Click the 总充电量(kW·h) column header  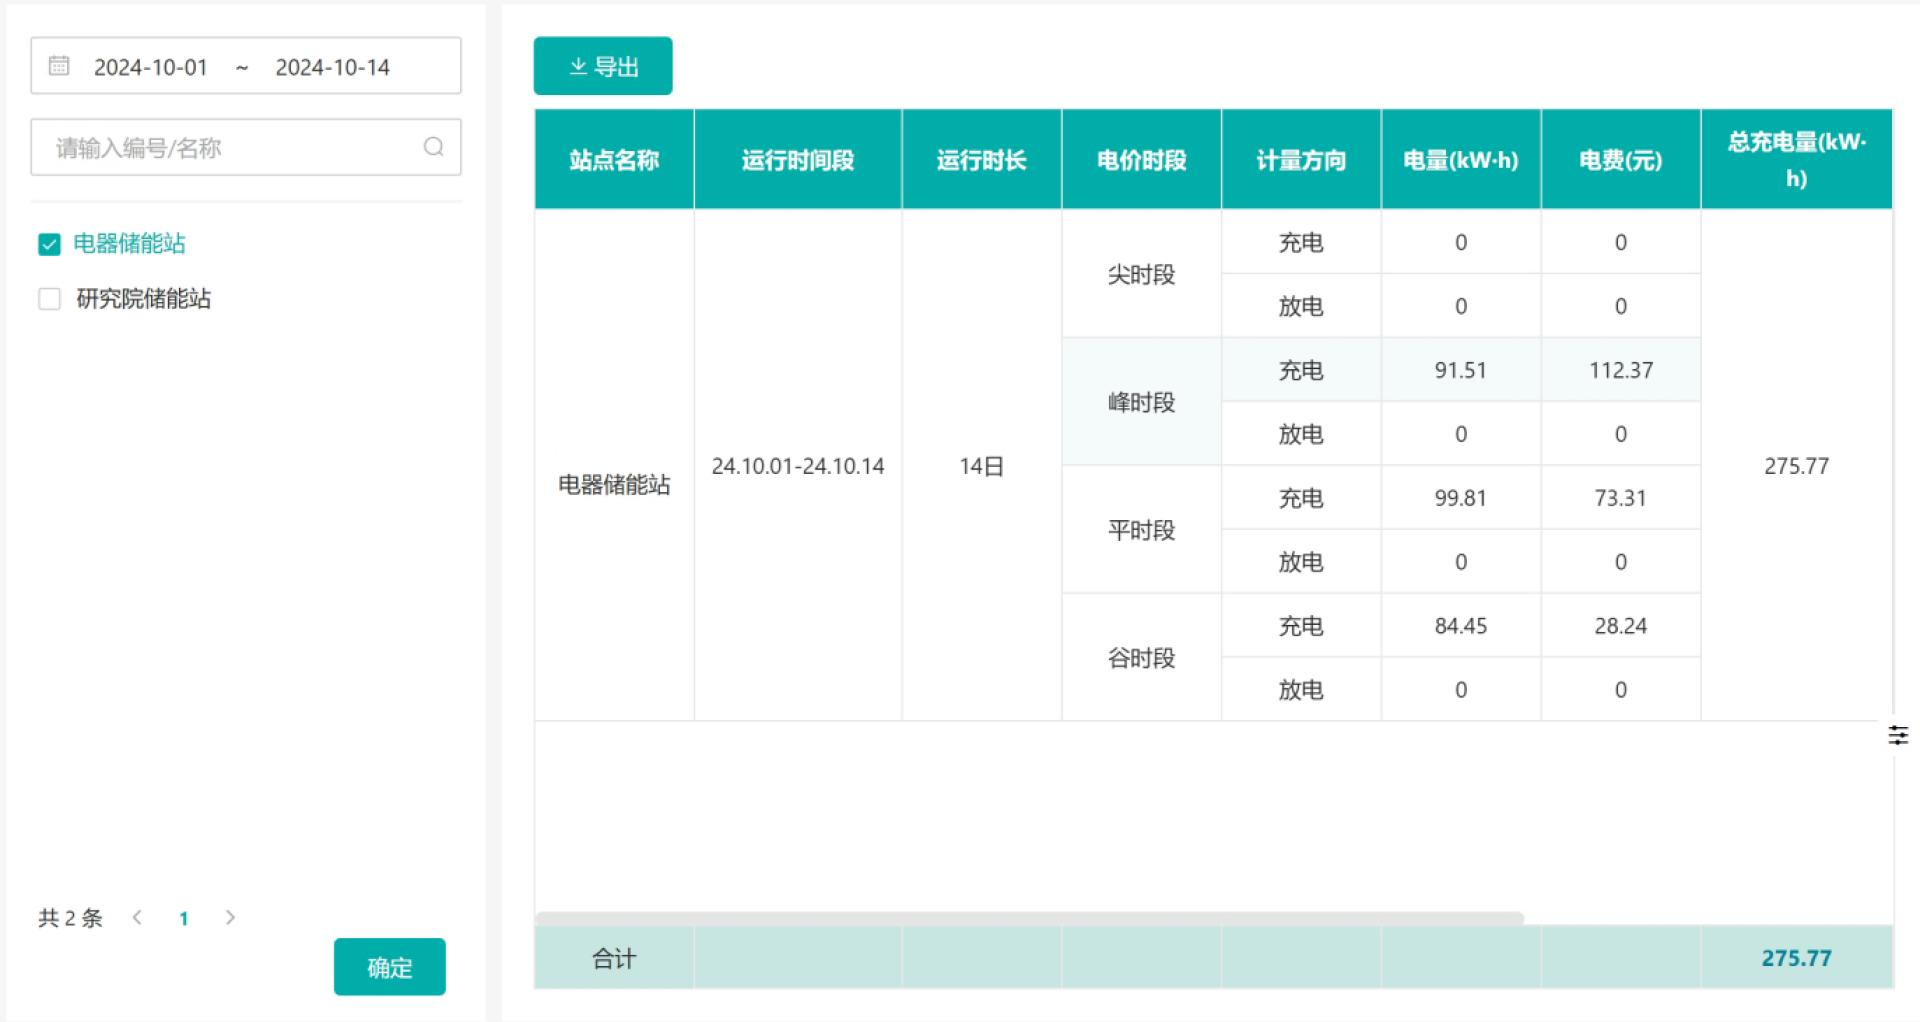pos(1797,160)
